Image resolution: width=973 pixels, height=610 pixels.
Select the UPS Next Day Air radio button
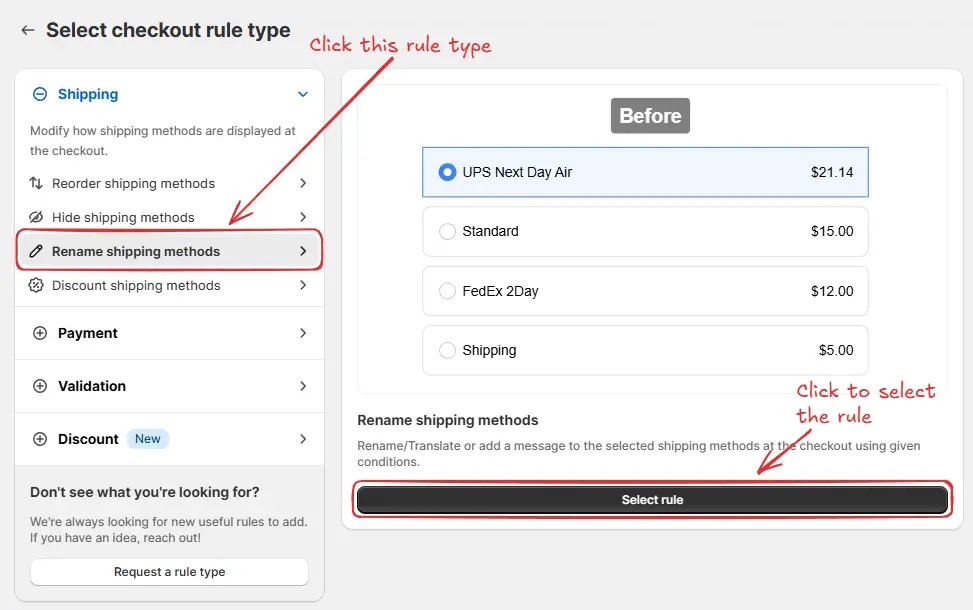447,172
